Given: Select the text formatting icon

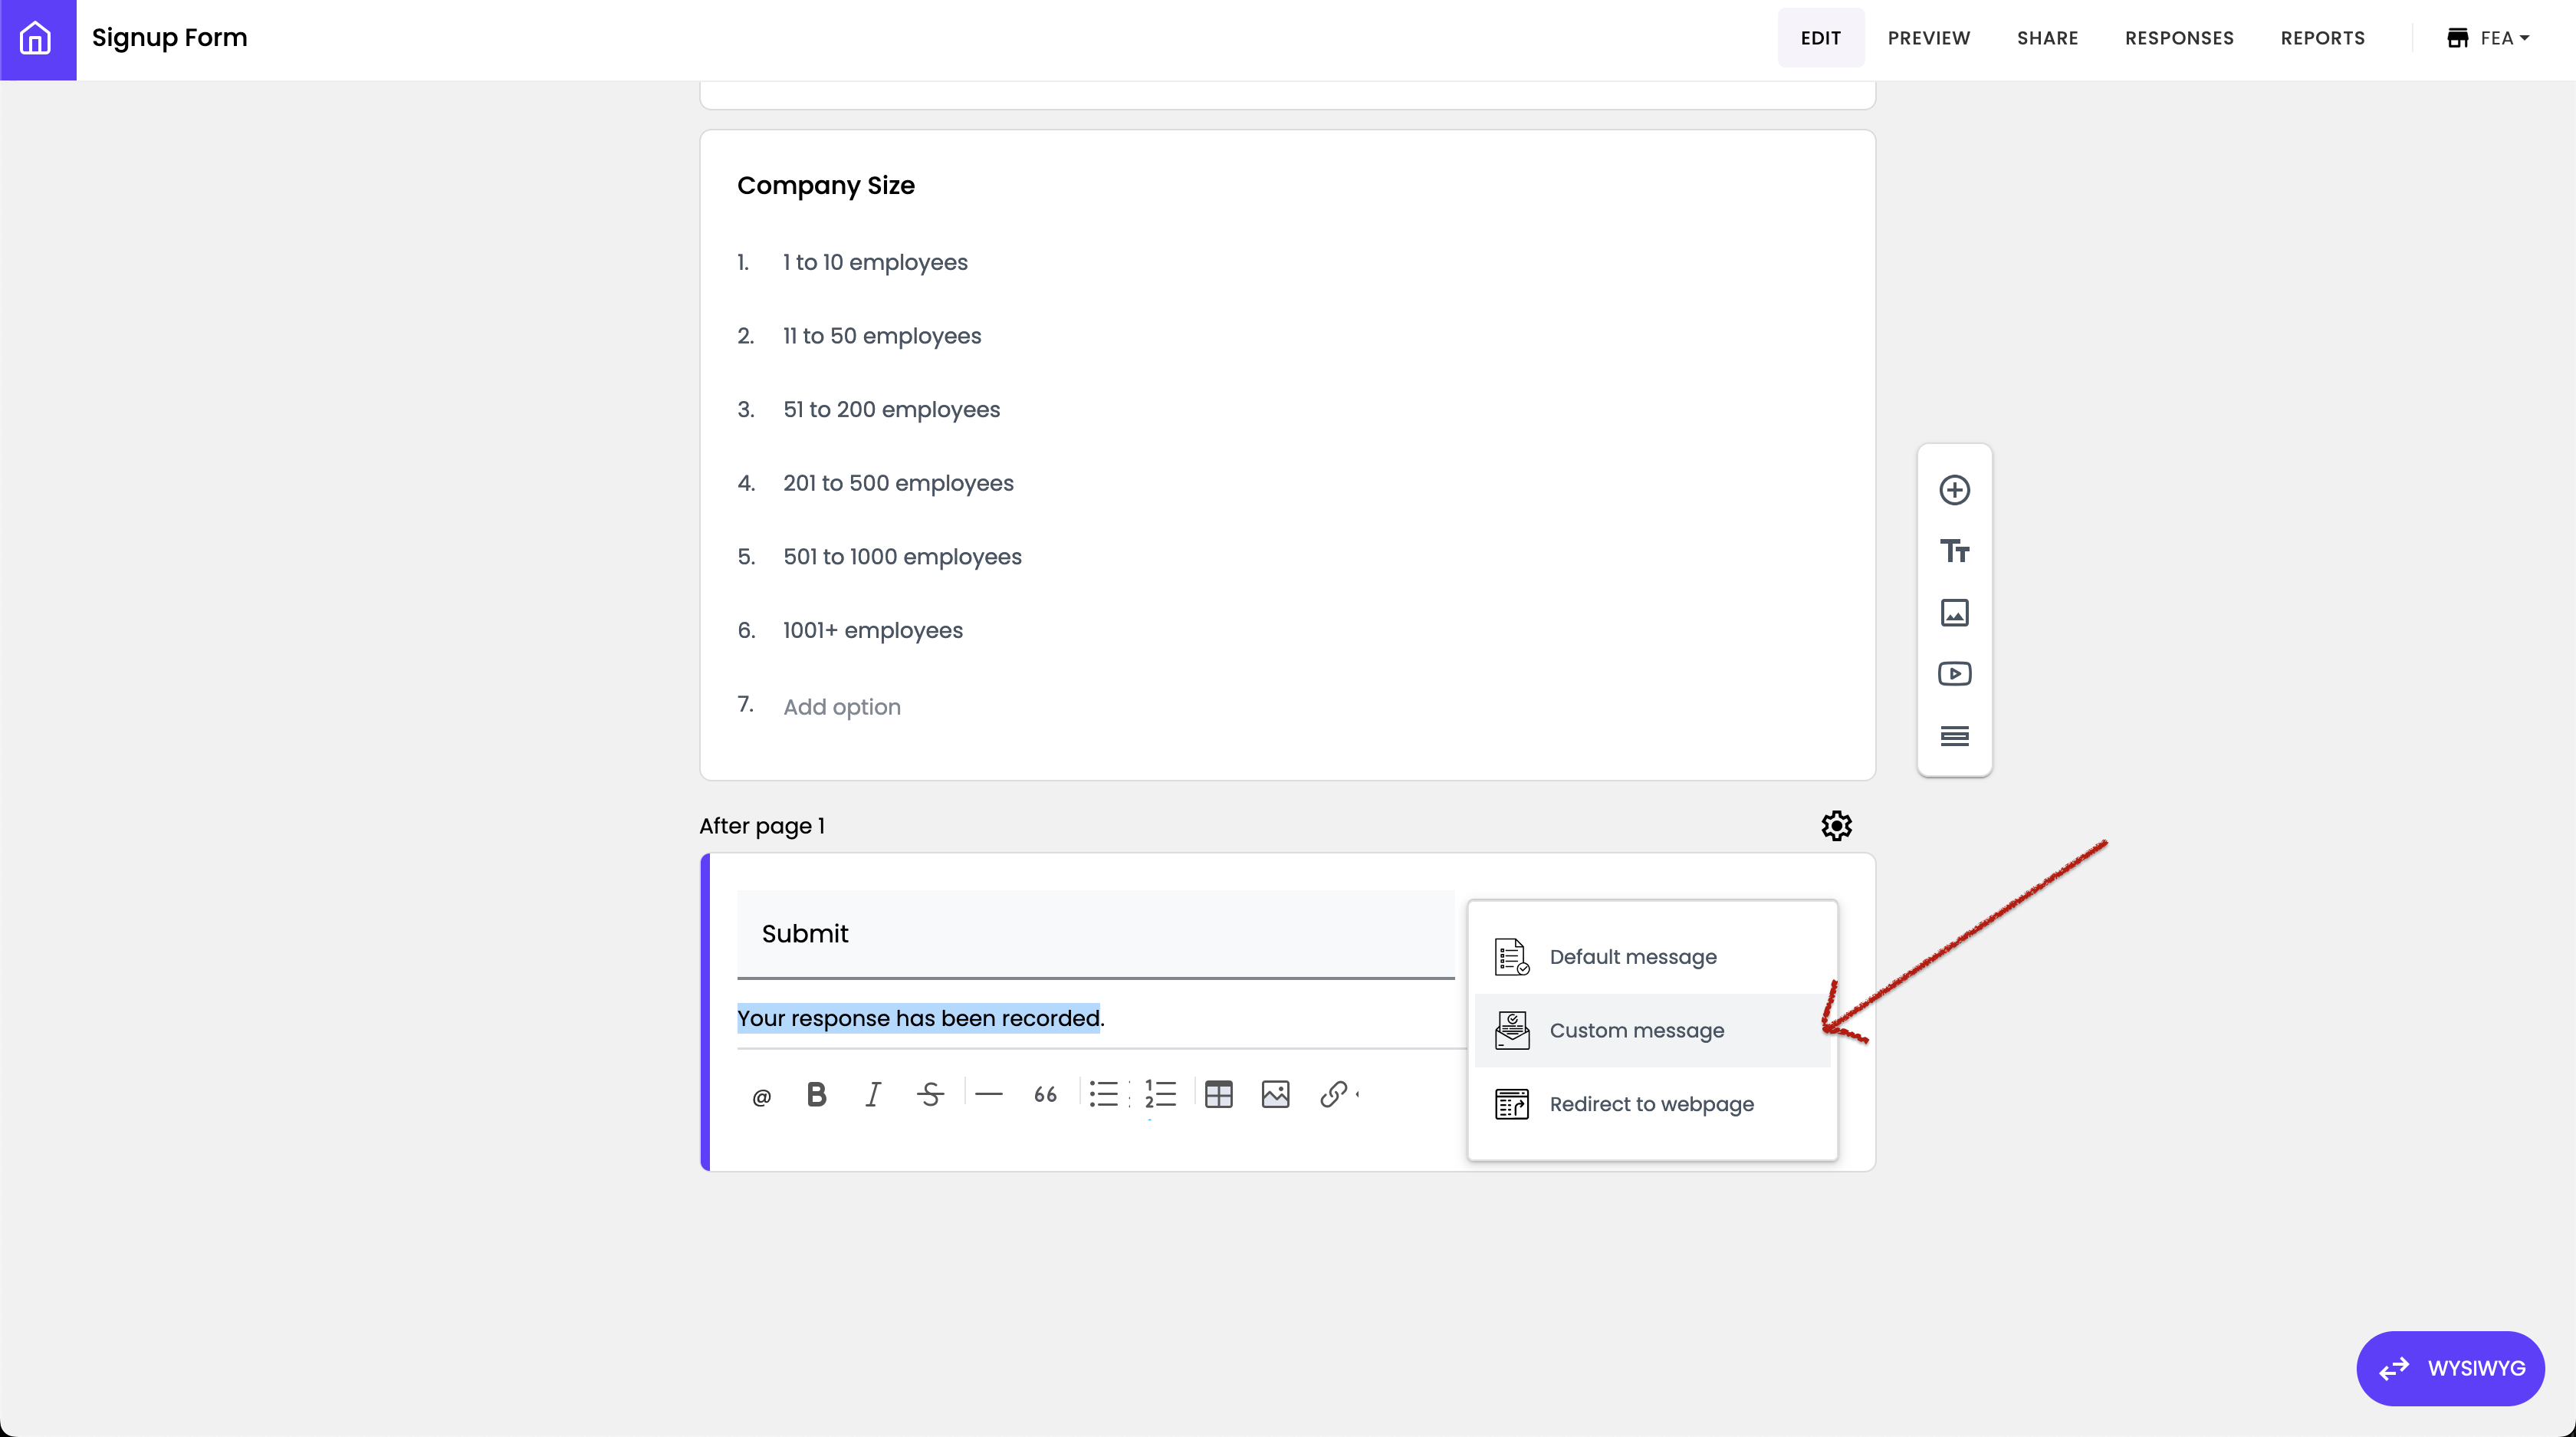Looking at the screenshot, I should coord(1953,551).
